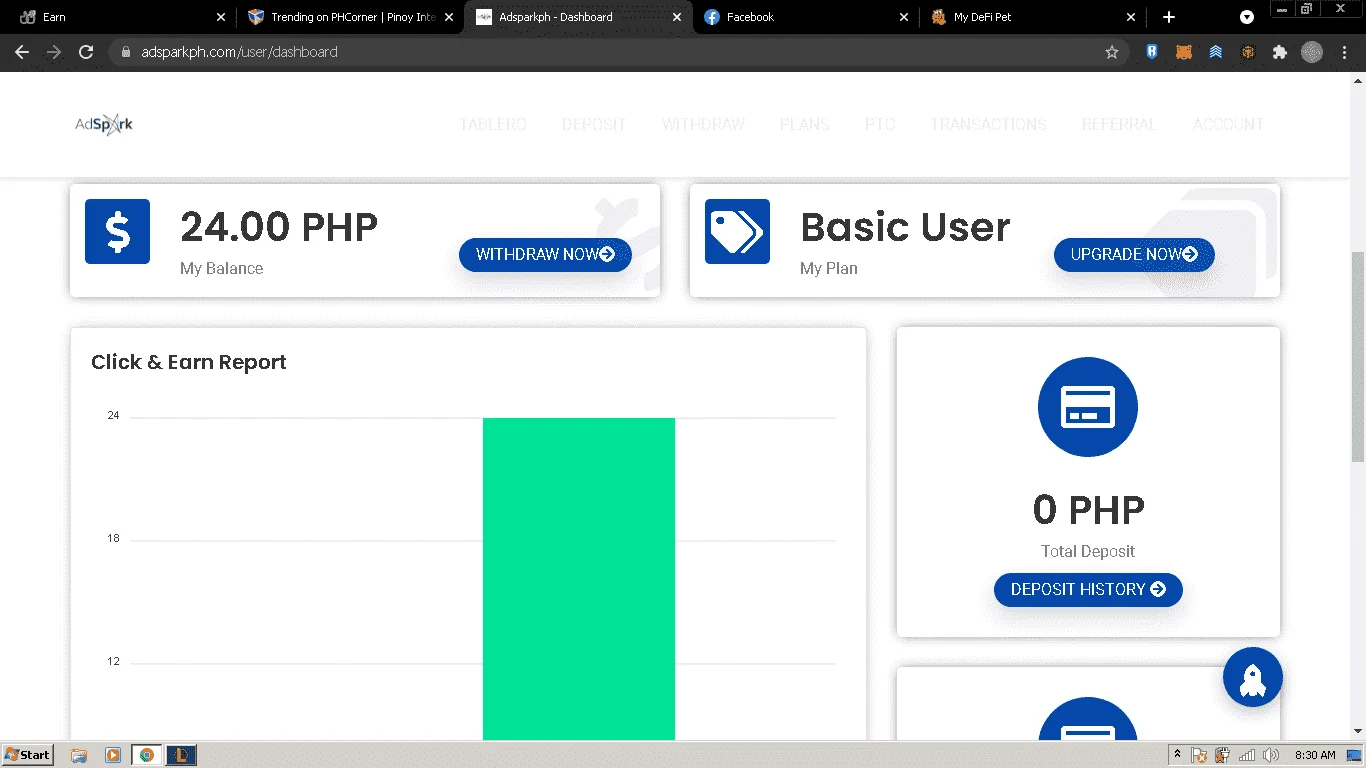Click the page vertical scrollbar
The width and height of the screenshot is (1366, 768).
click(x=1358, y=355)
